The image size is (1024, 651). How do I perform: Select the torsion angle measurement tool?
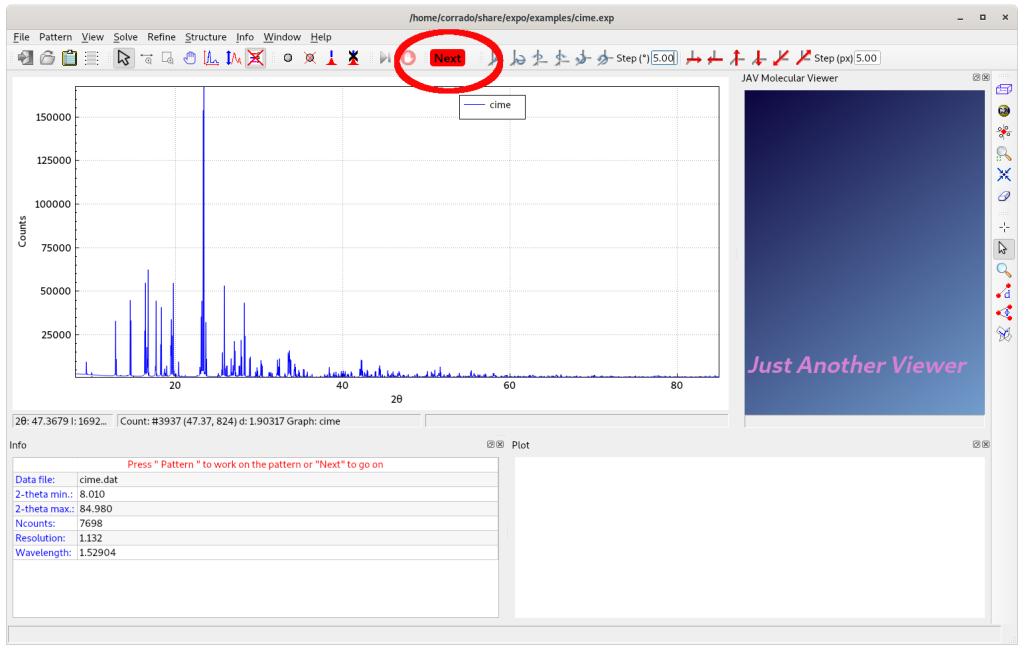pos(1004,334)
